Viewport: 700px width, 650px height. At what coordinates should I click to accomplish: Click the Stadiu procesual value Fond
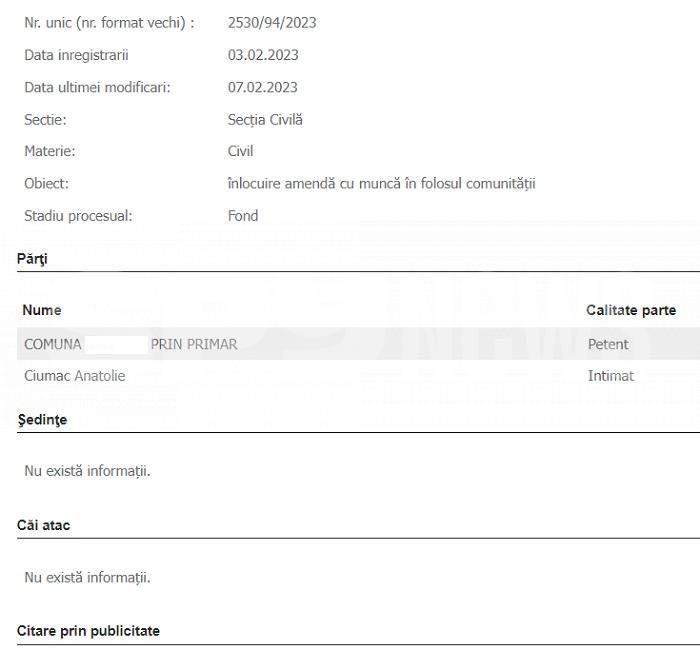[243, 216]
